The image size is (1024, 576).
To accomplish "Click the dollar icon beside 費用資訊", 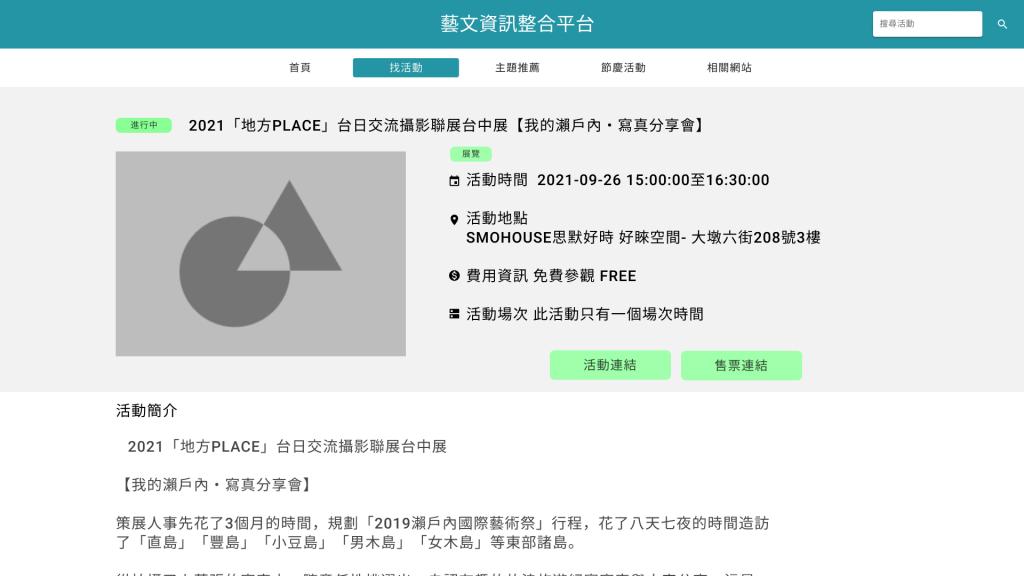I will tap(454, 276).
